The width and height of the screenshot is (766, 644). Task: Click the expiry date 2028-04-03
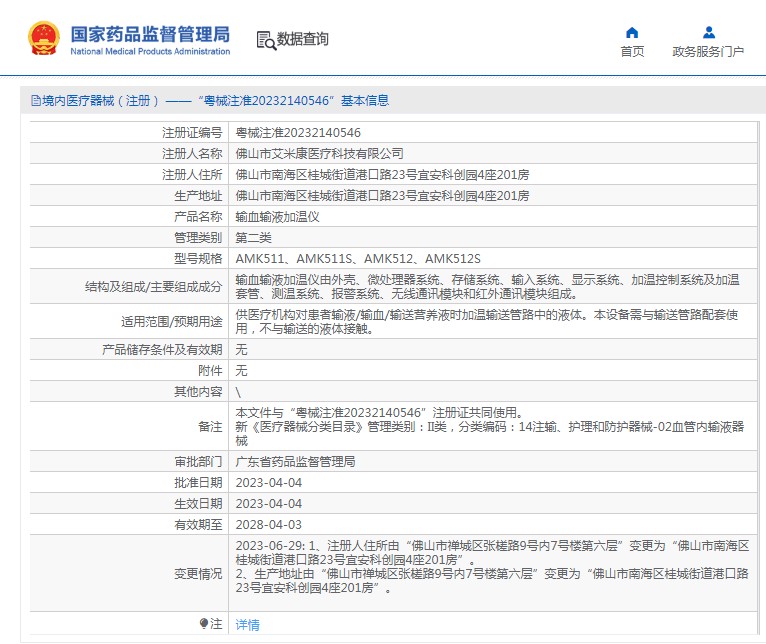click(x=268, y=524)
